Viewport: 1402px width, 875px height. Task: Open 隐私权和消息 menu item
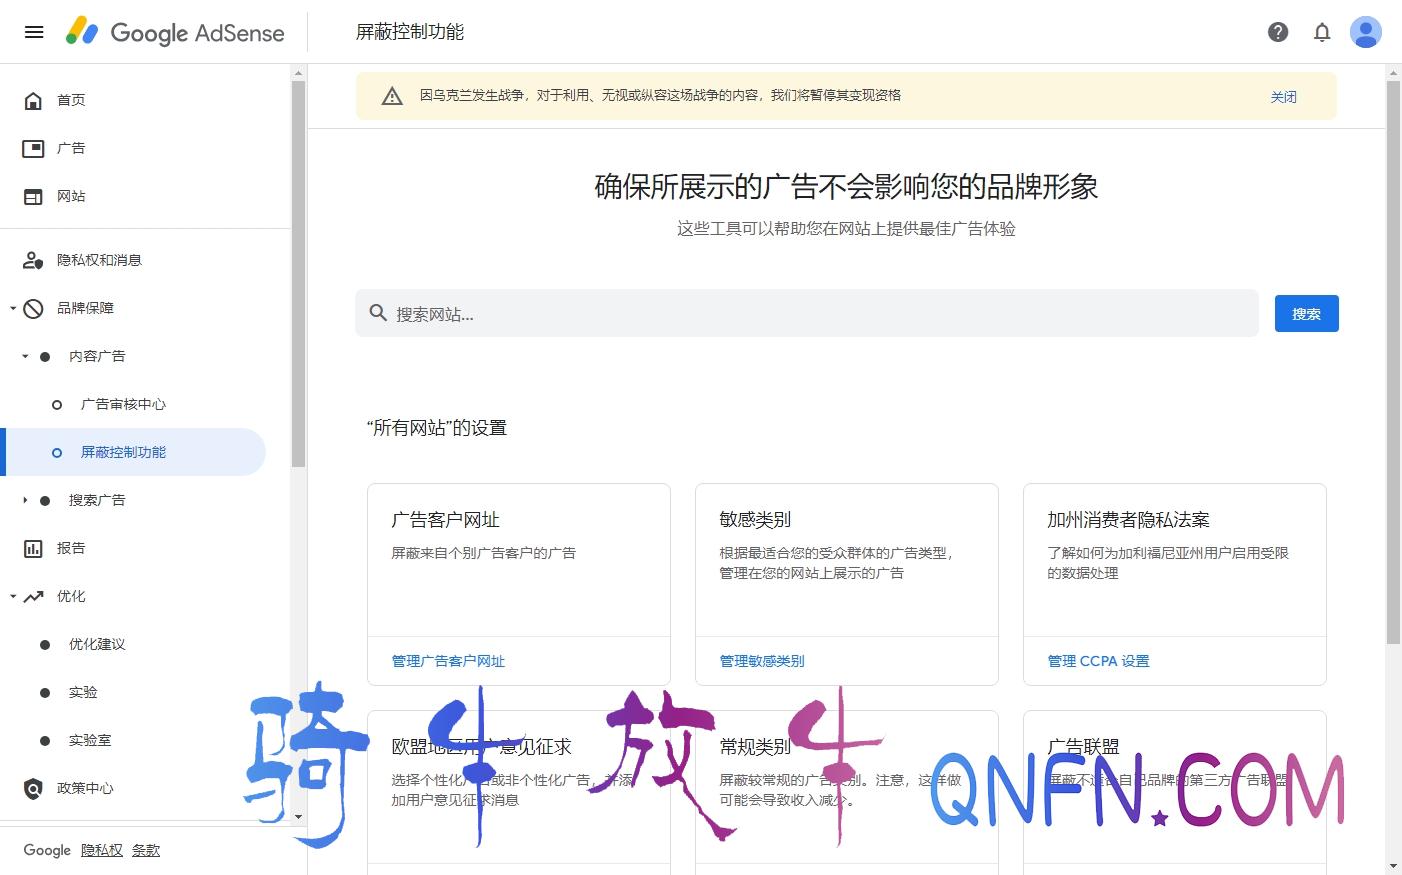pos(99,260)
